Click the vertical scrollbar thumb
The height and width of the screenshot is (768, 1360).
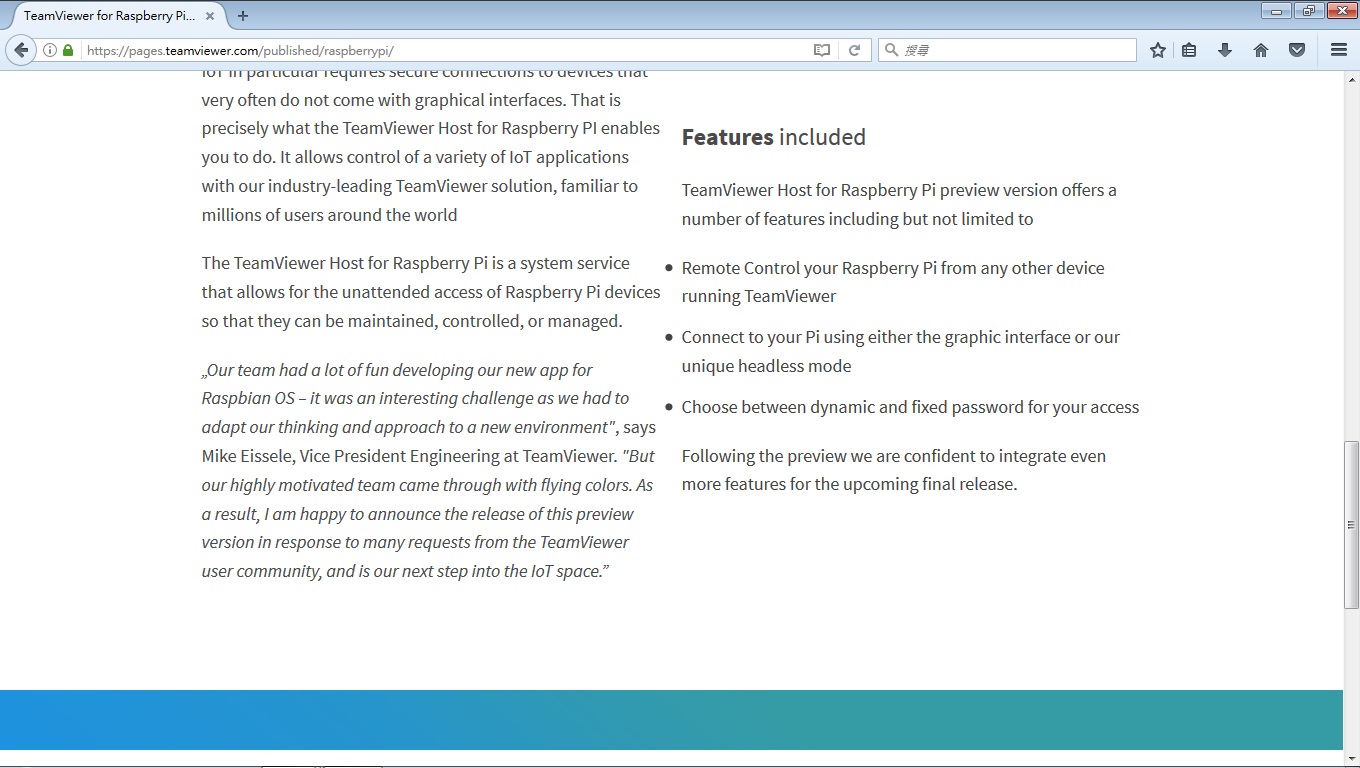pos(1351,524)
